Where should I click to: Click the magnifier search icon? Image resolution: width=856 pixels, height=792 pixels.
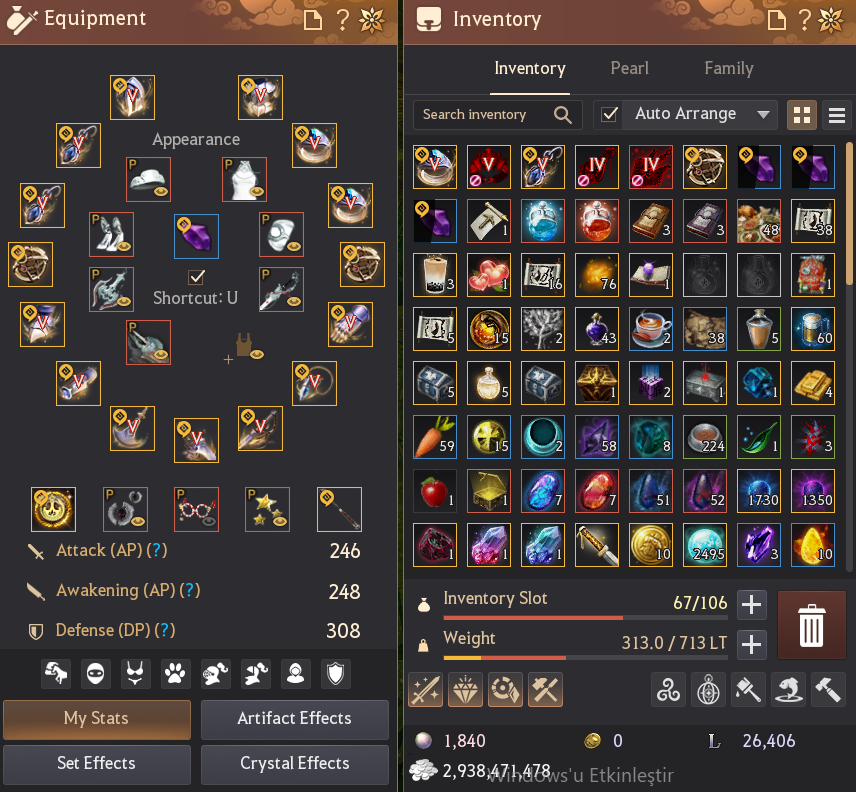(x=563, y=115)
